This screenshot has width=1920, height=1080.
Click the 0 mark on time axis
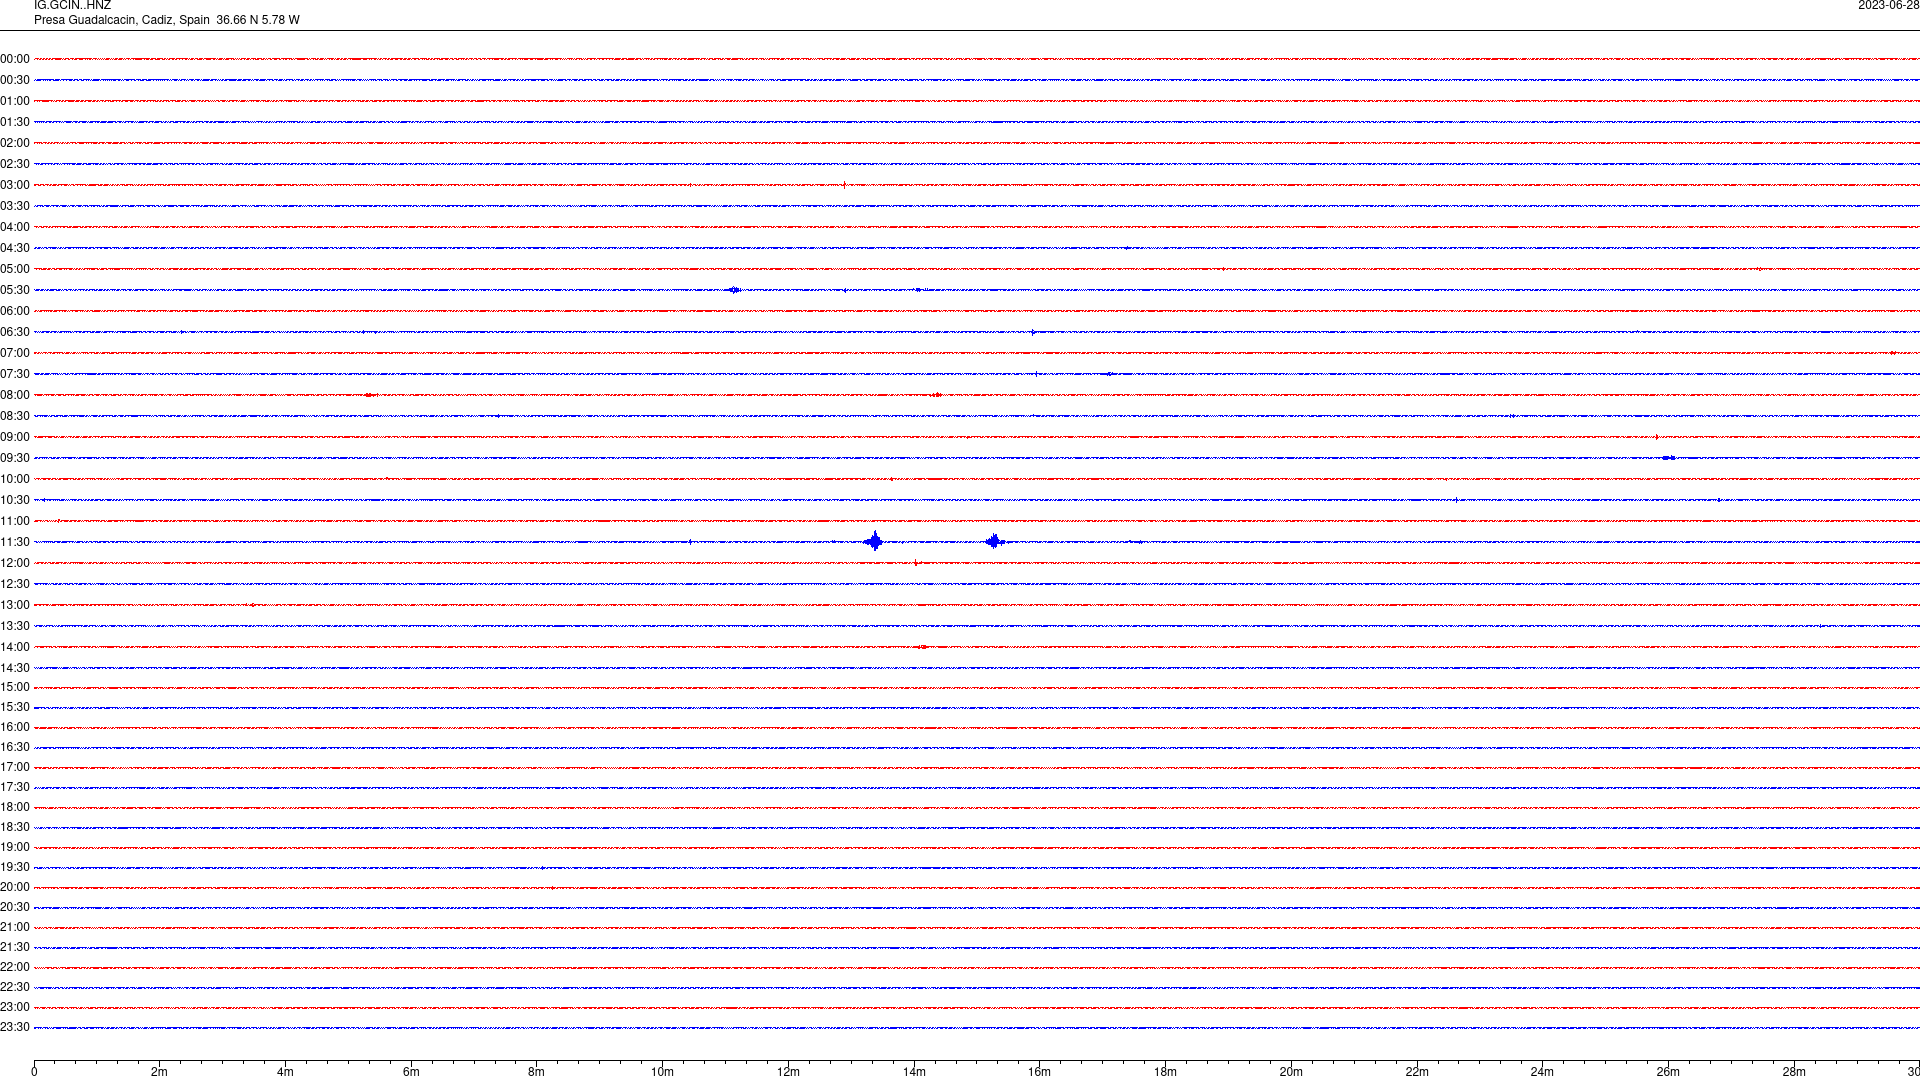[x=34, y=1072]
